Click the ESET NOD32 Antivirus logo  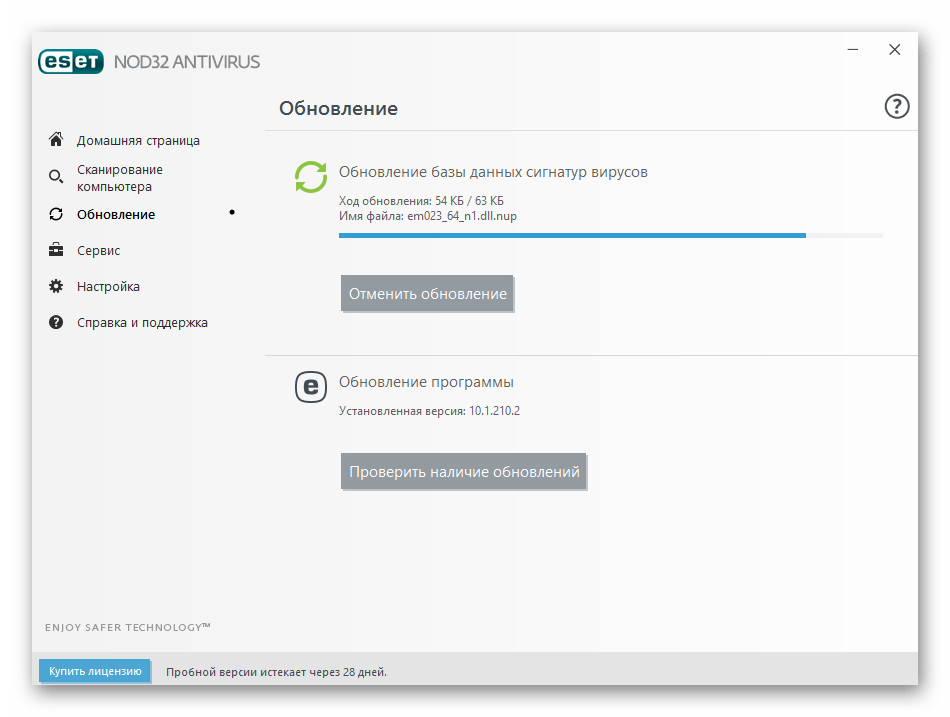point(149,62)
